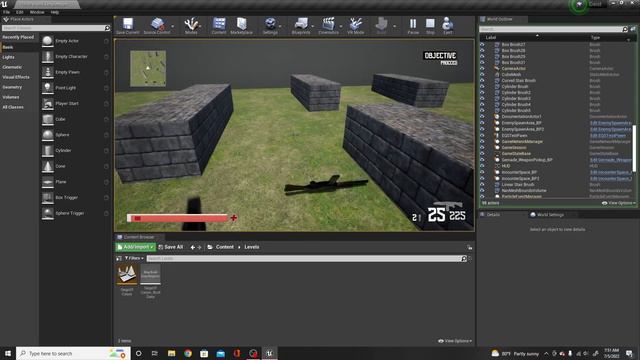Select the Empty Actor sphere icon

pos(48,41)
